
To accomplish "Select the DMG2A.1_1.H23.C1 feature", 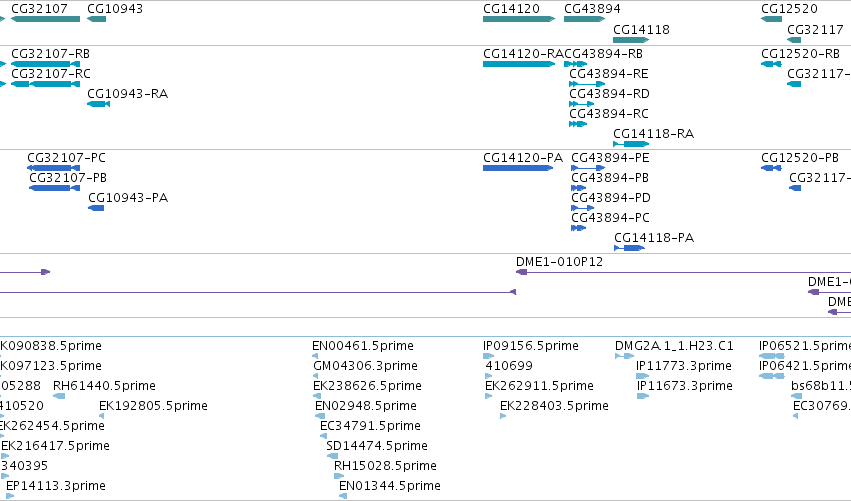I will 624,356.
